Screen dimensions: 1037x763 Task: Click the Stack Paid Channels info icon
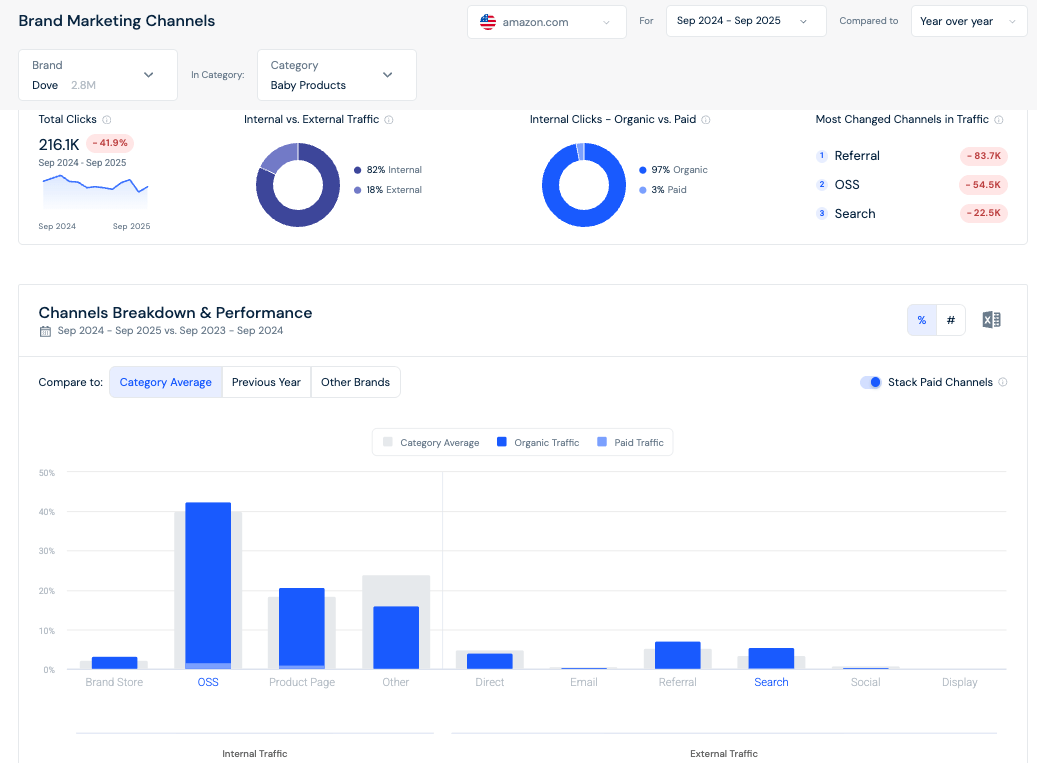click(x=1004, y=382)
